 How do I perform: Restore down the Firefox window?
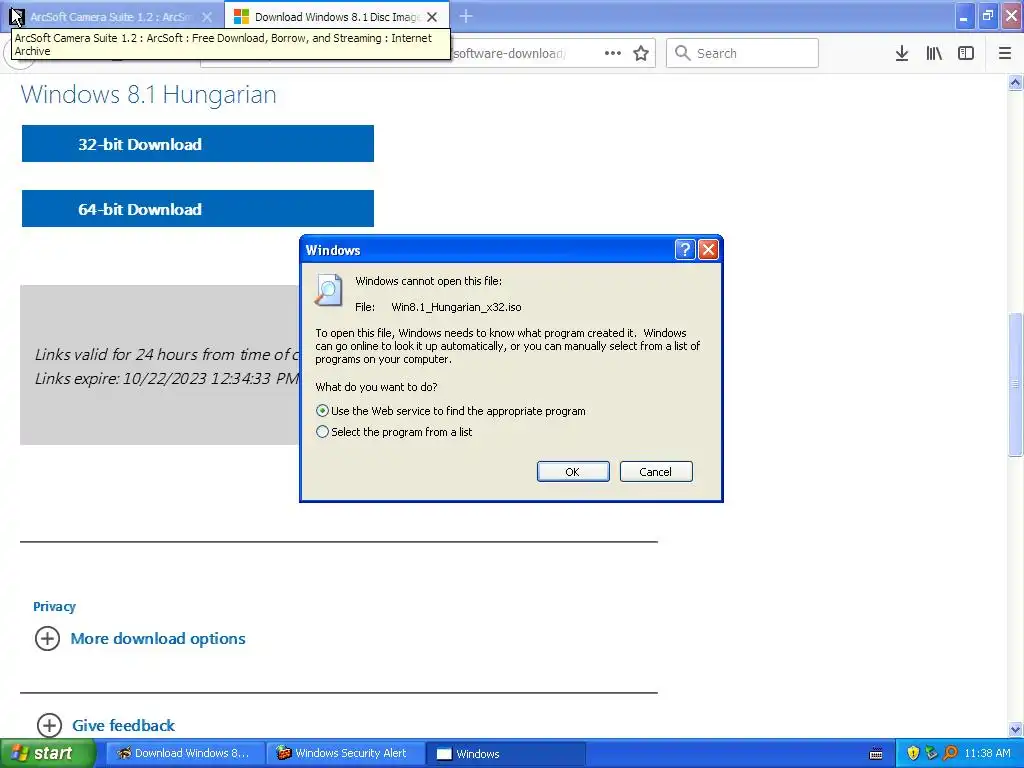(988, 16)
